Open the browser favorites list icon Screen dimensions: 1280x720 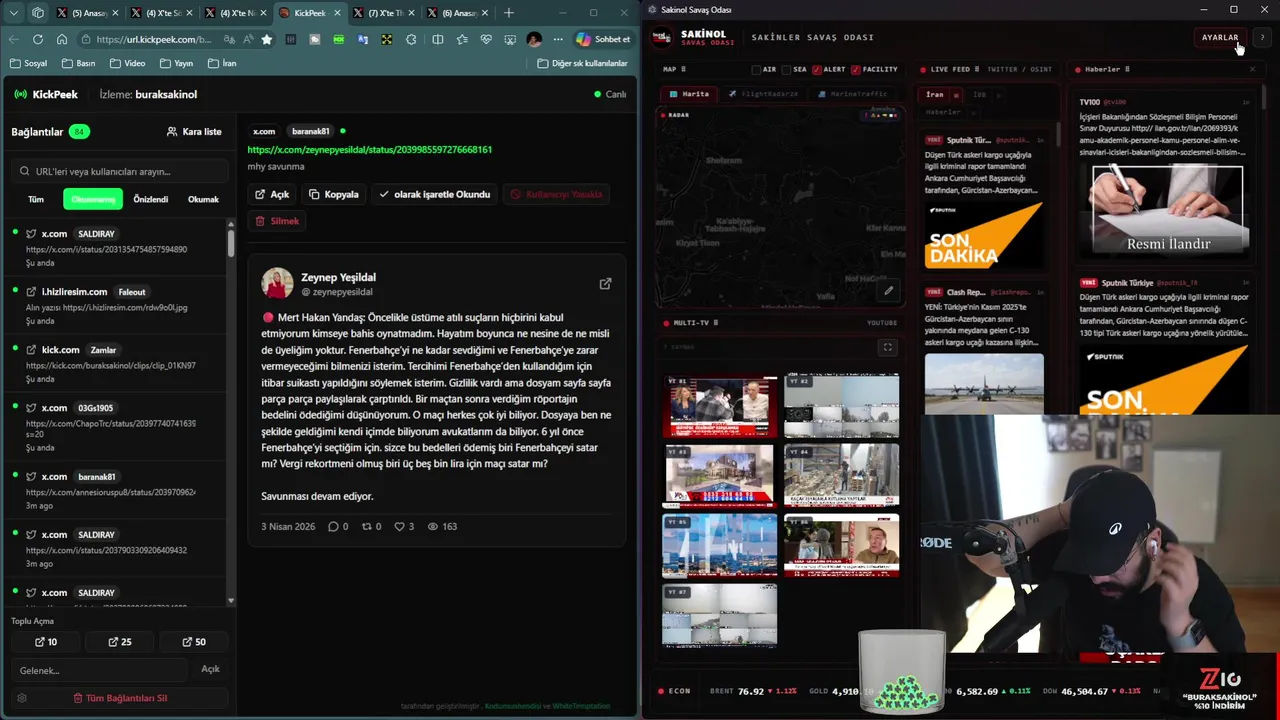[462, 39]
